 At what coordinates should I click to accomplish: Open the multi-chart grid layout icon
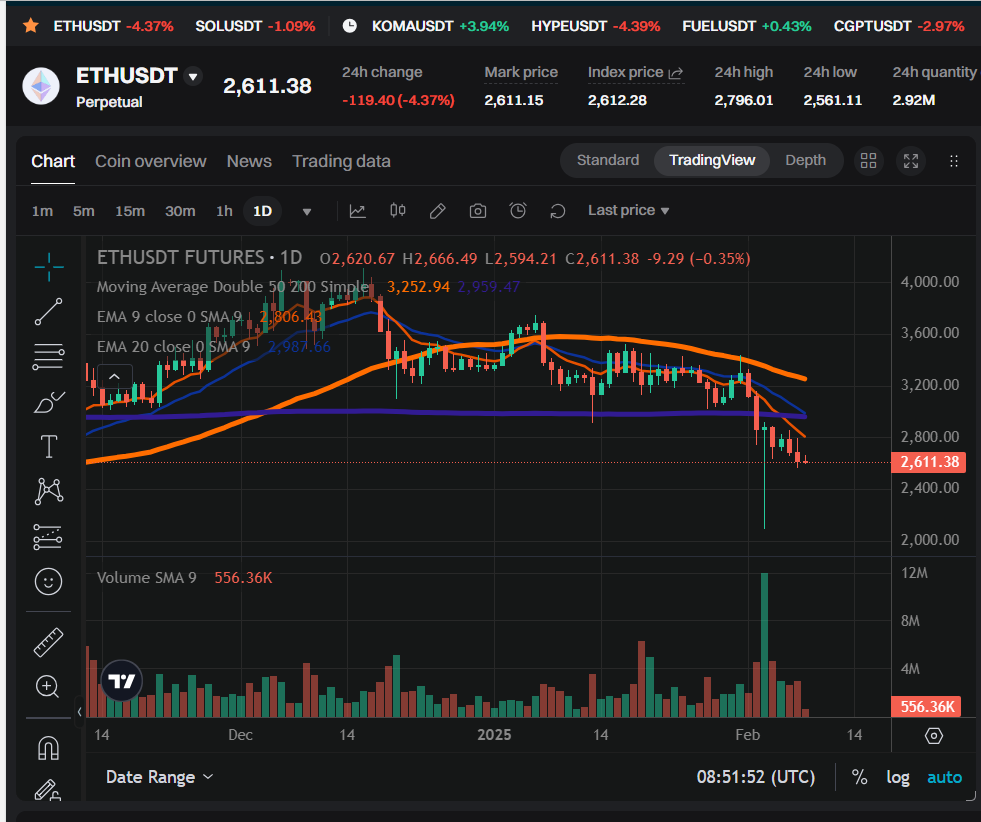click(x=868, y=161)
